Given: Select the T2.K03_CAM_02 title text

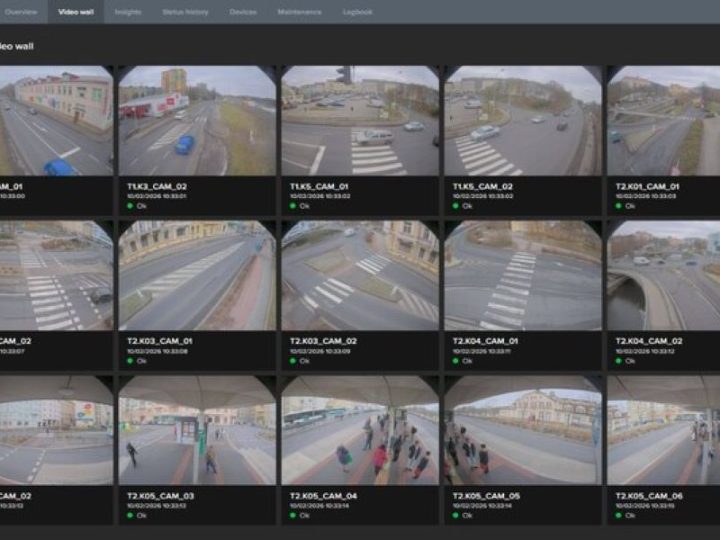Looking at the screenshot, I should [323, 341].
